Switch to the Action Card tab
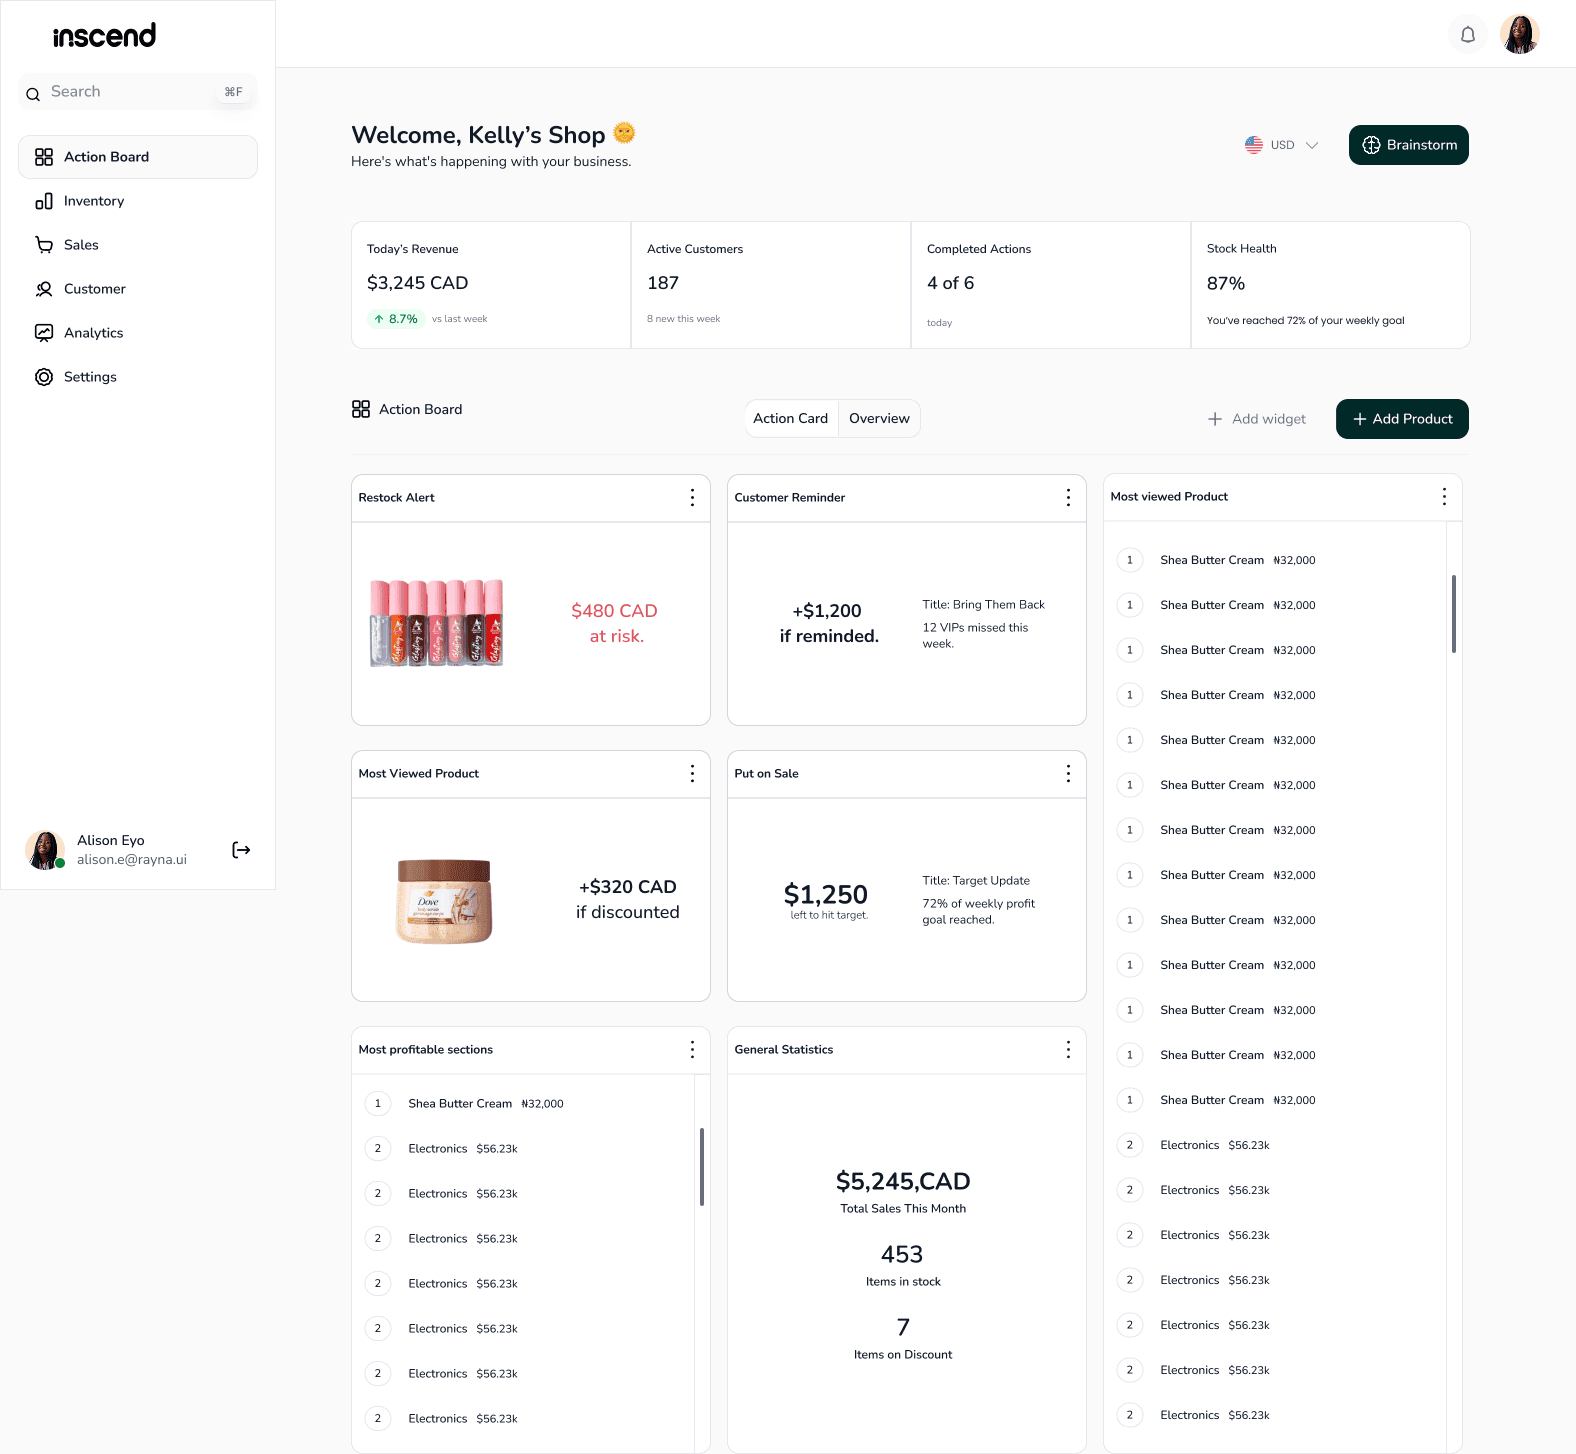This screenshot has width=1576, height=1454. [790, 419]
